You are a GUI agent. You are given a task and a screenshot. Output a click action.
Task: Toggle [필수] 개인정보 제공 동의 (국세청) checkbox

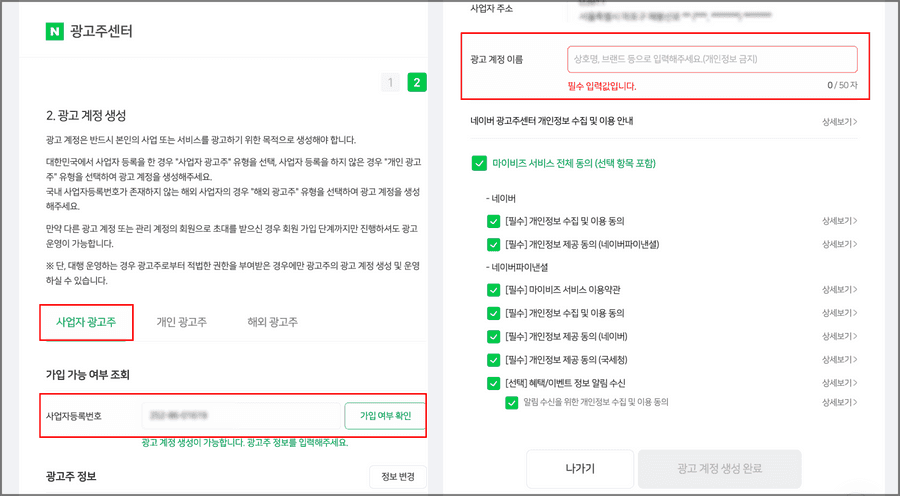(493, 360)
